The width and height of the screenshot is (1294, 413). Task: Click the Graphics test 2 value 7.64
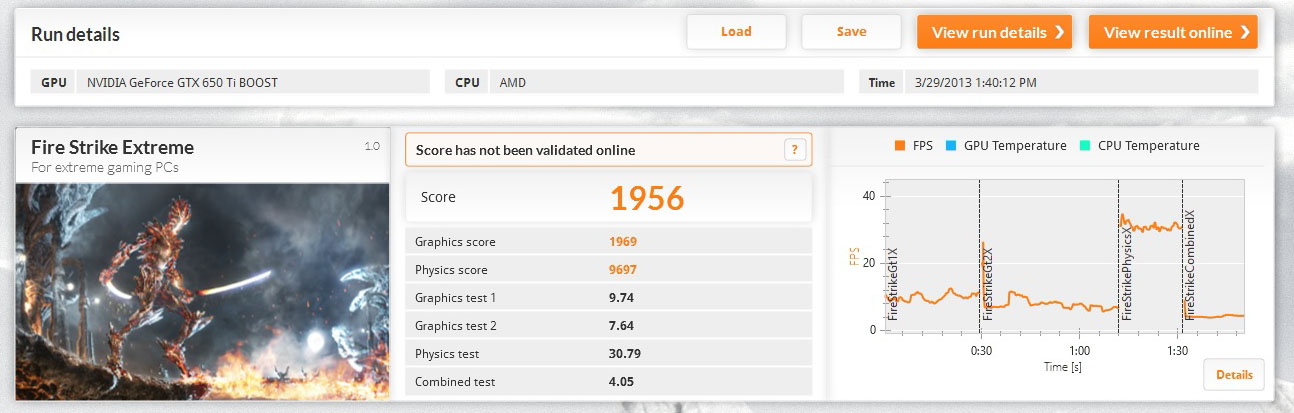point(622,326)
